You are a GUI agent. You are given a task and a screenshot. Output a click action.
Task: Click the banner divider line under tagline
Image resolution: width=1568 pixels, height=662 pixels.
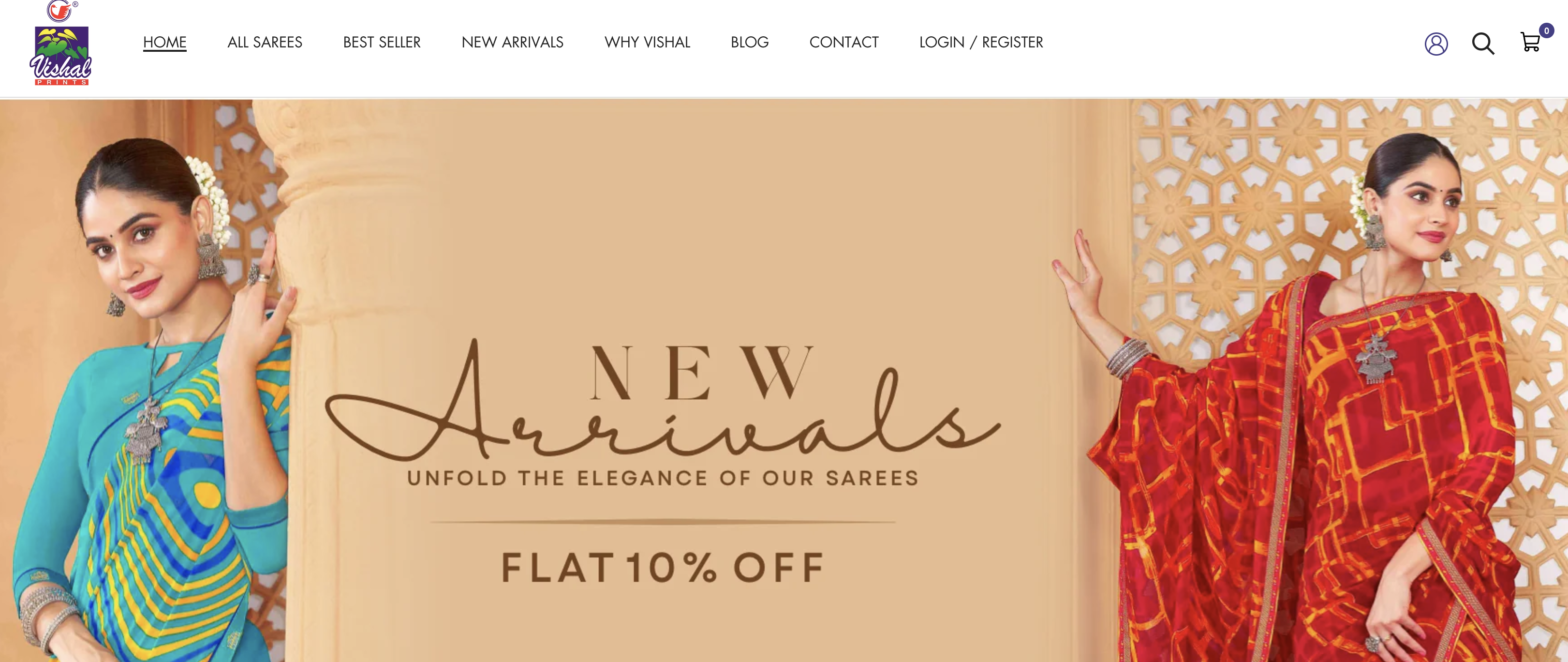coord(663,522)
